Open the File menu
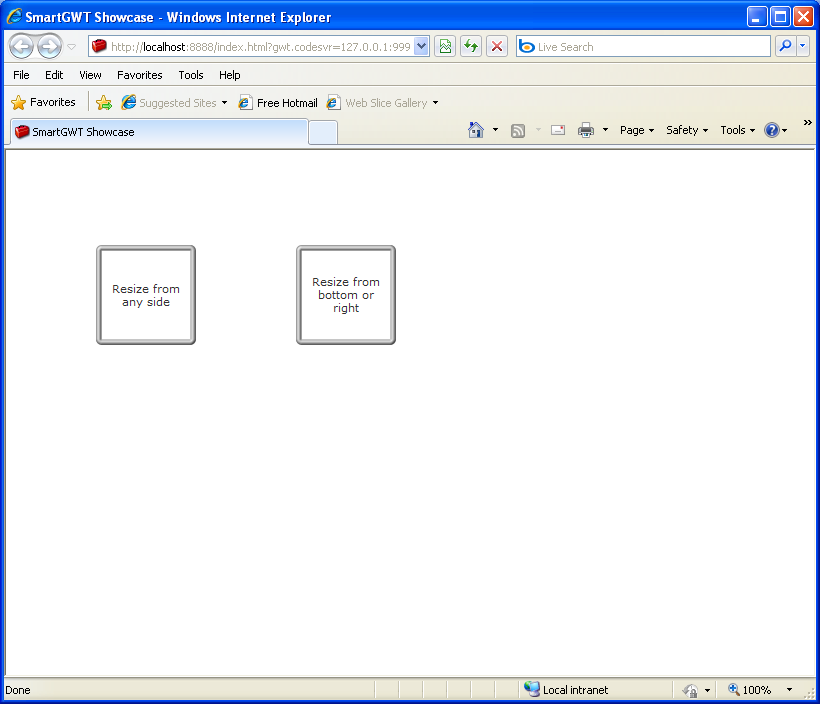Image resolution: width=820 pixels, height=704 pixels. (21, 75)
